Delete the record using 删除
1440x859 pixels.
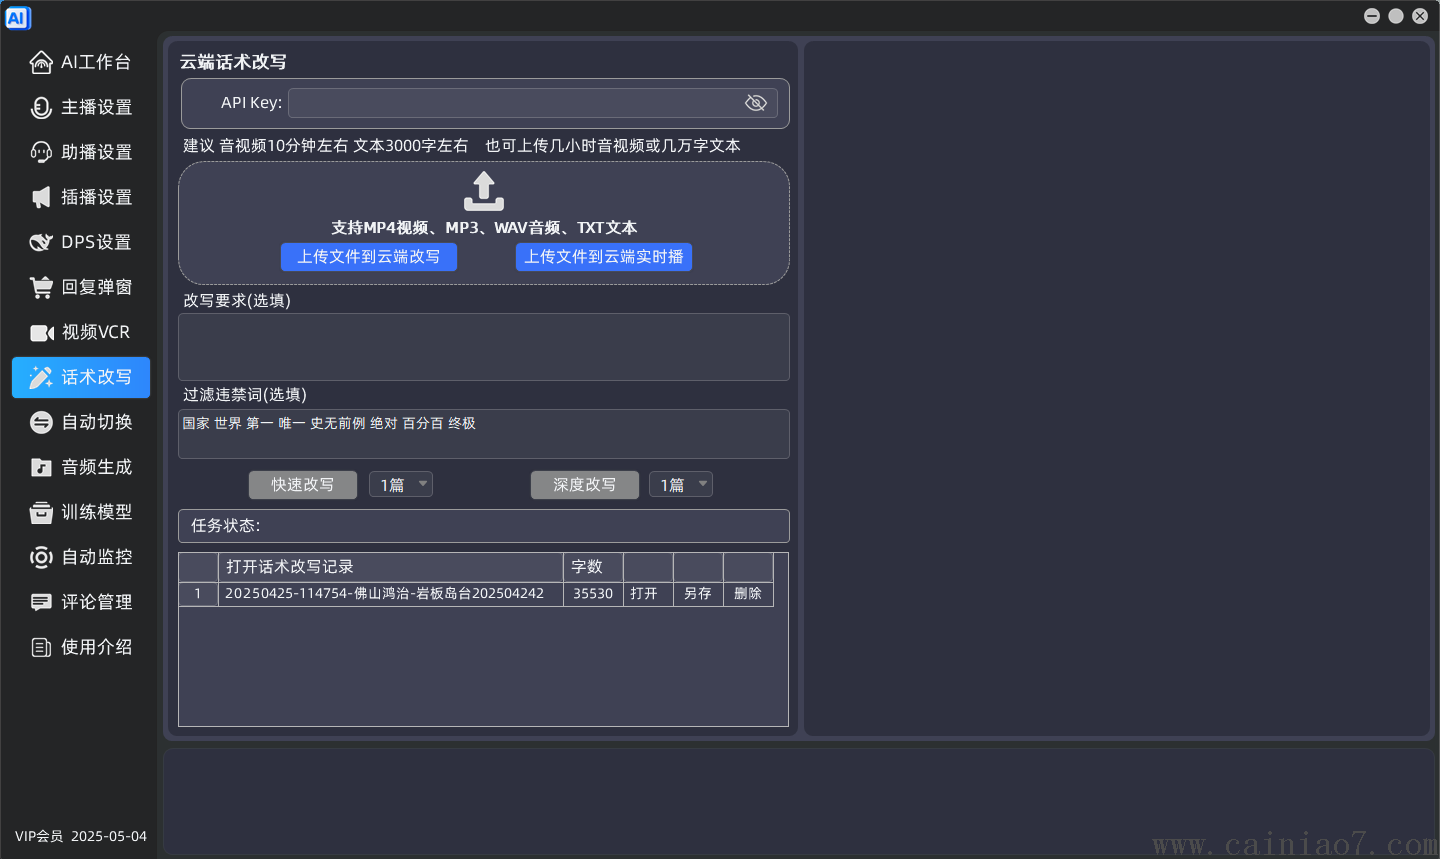[748, 594]
